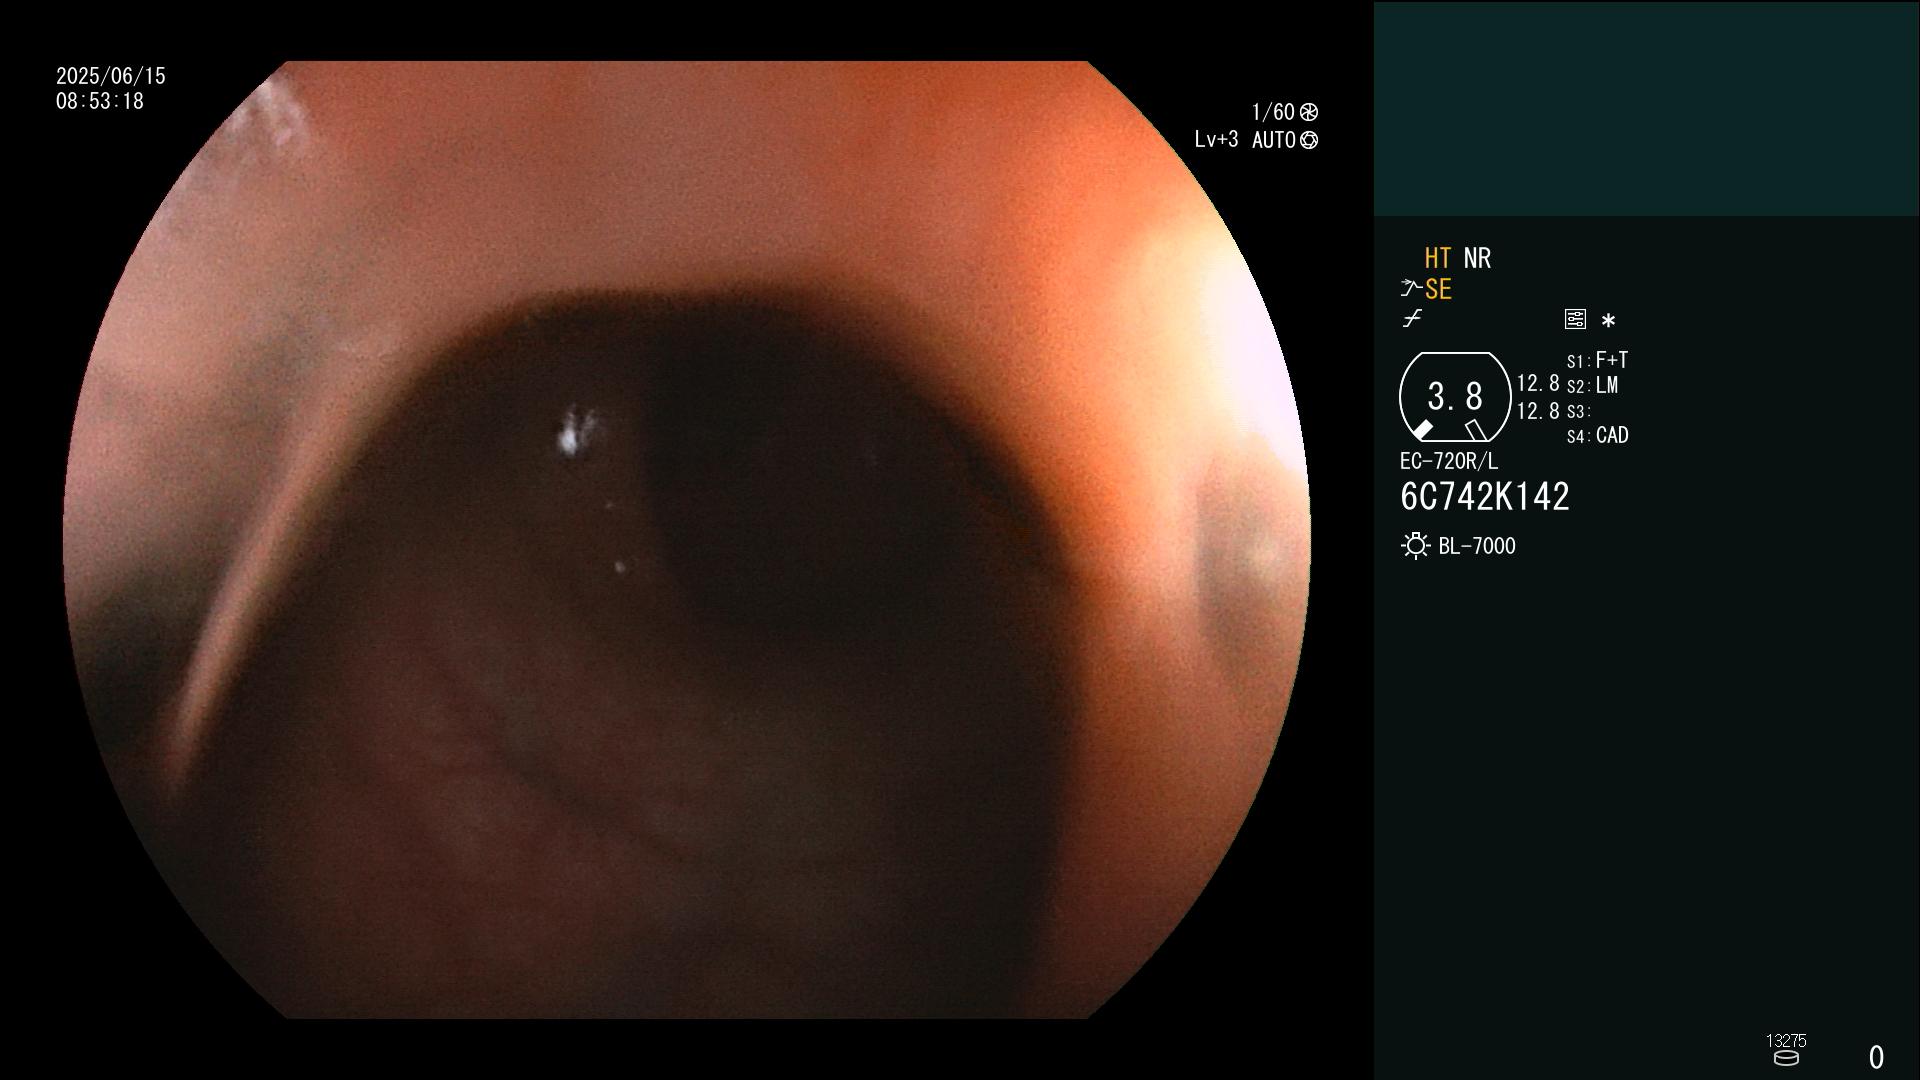Click the asterisk indicator beside sliders icon
The height and width of the screenshot is (1080, 1920).
(1608, 320)
